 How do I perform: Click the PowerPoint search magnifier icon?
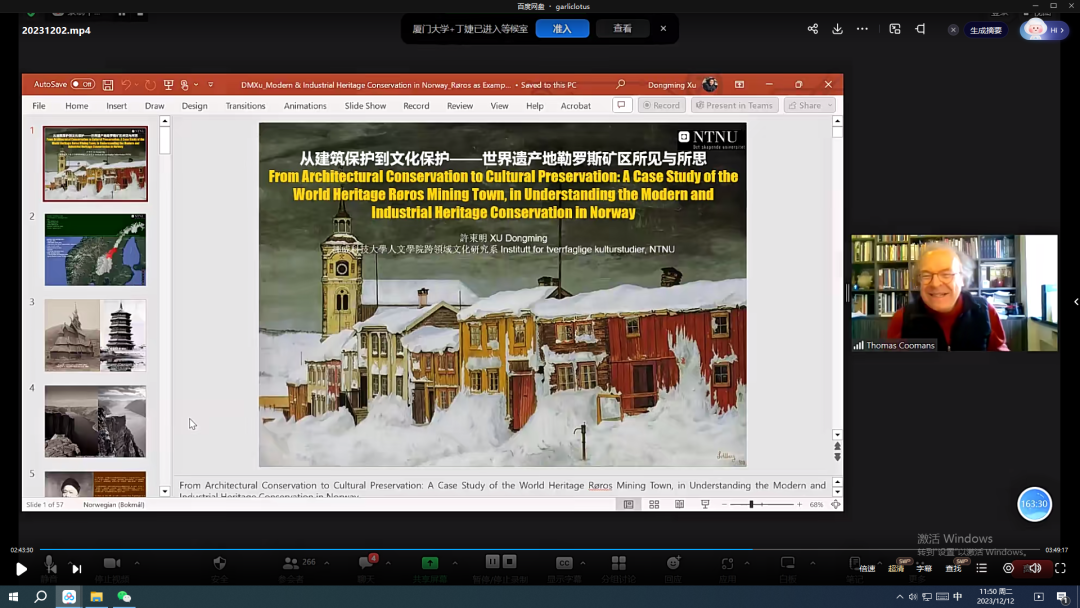[x=621, y=85]
